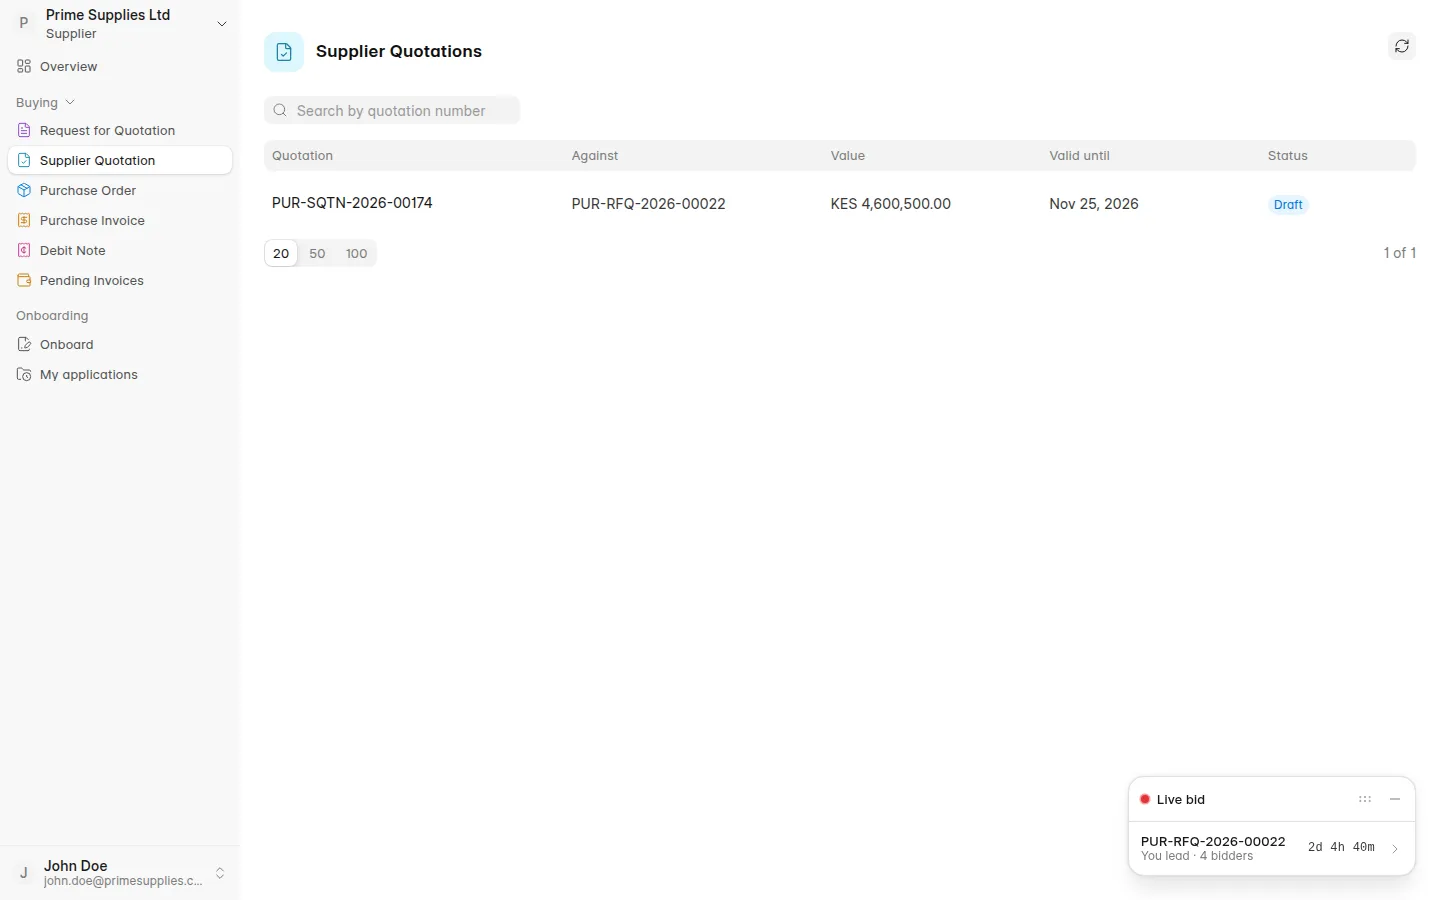The width and height of the screenshot is (1440, 900).
Task: Open the Prime Supplies Ltd company switcher
Action: tap(120, 24)
